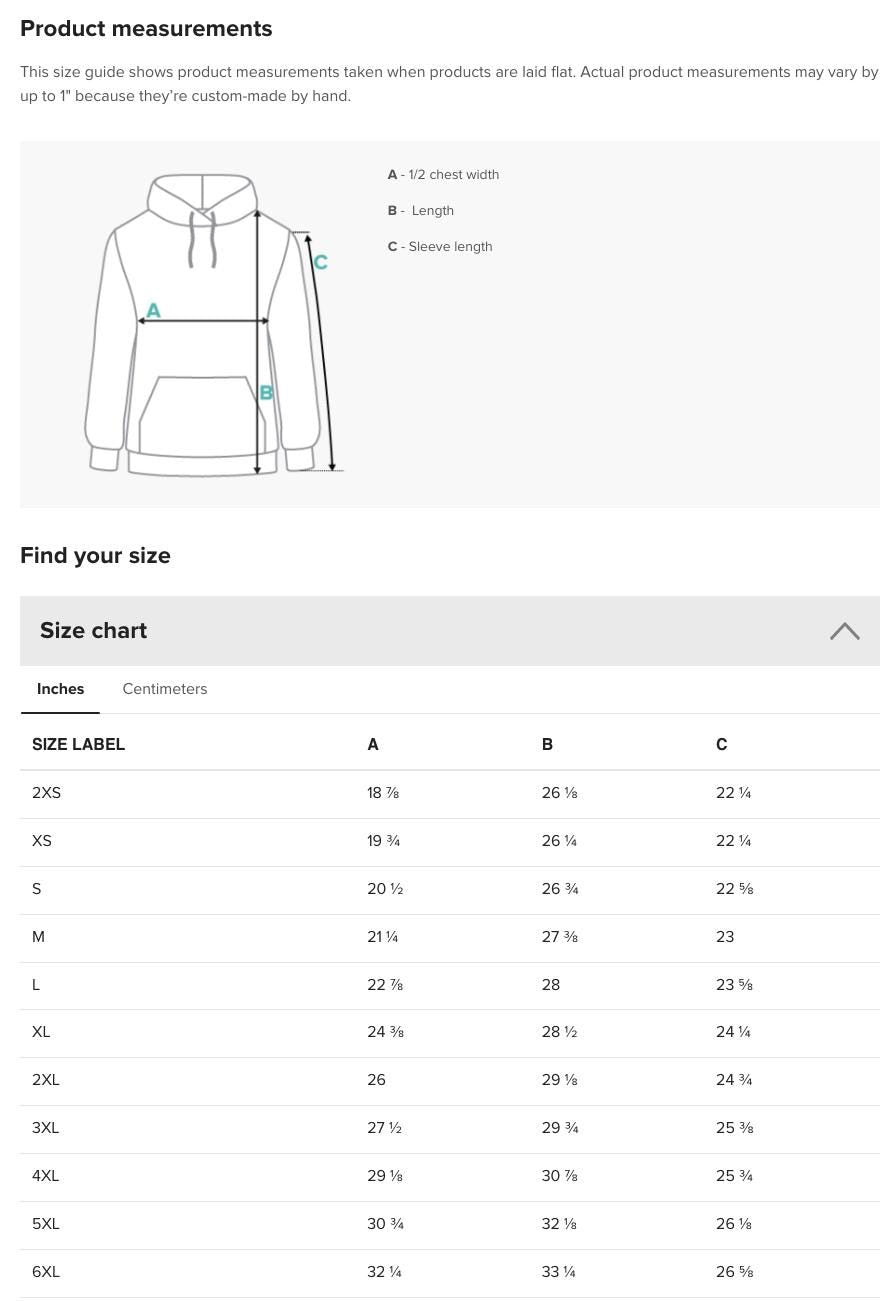895x1301 pixels.
Task: Click the Product measurements heading
Action: coord(146,29)
